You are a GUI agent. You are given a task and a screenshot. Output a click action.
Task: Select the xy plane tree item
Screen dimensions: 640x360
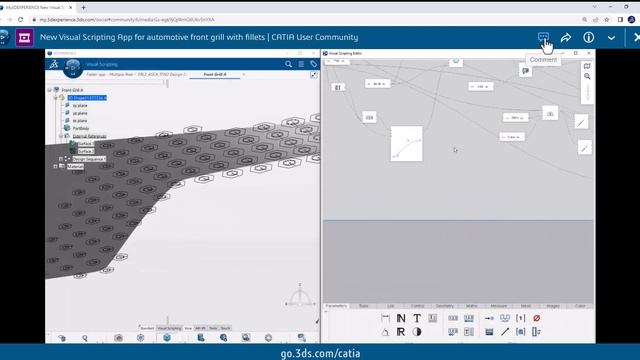80,105
